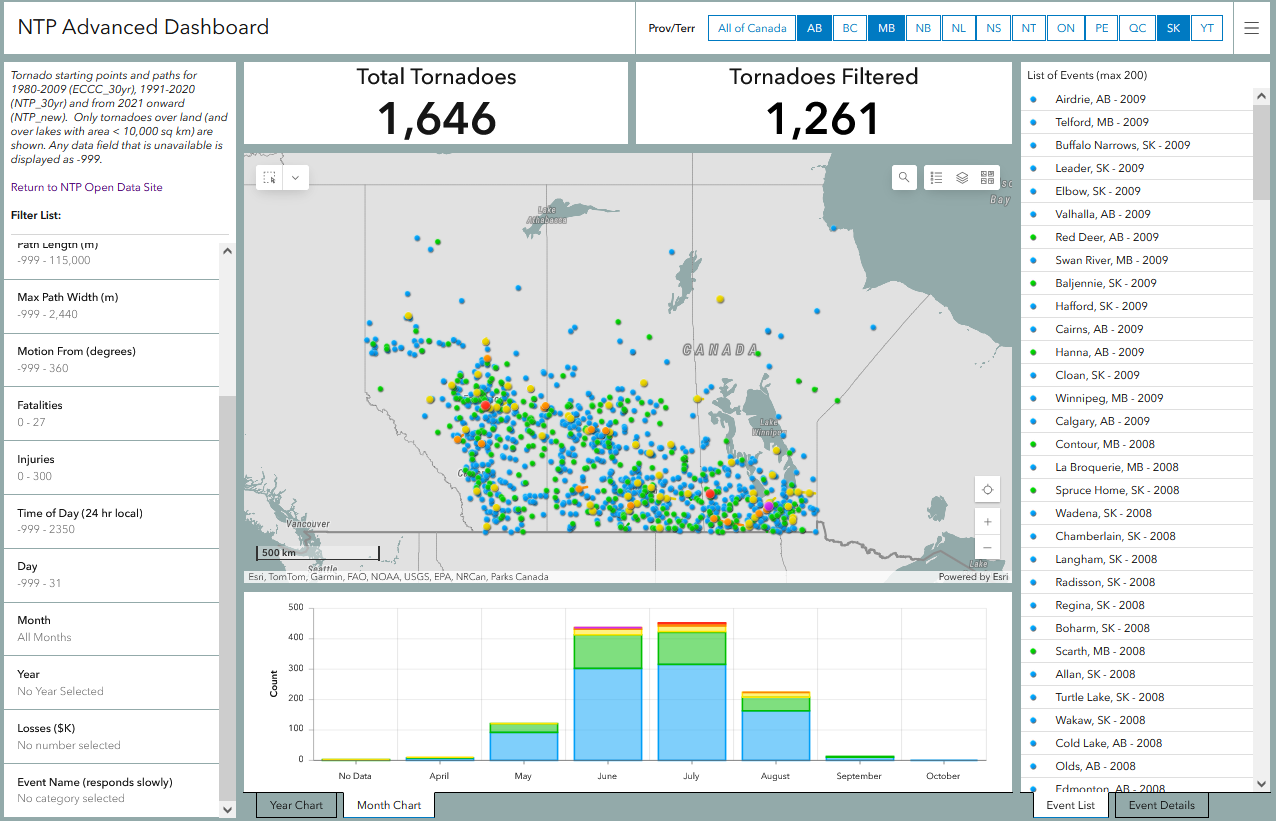Select the May bar in month chart
Image resolution: width=1276 pixels, height=821 pixels.
coord(523,741)
